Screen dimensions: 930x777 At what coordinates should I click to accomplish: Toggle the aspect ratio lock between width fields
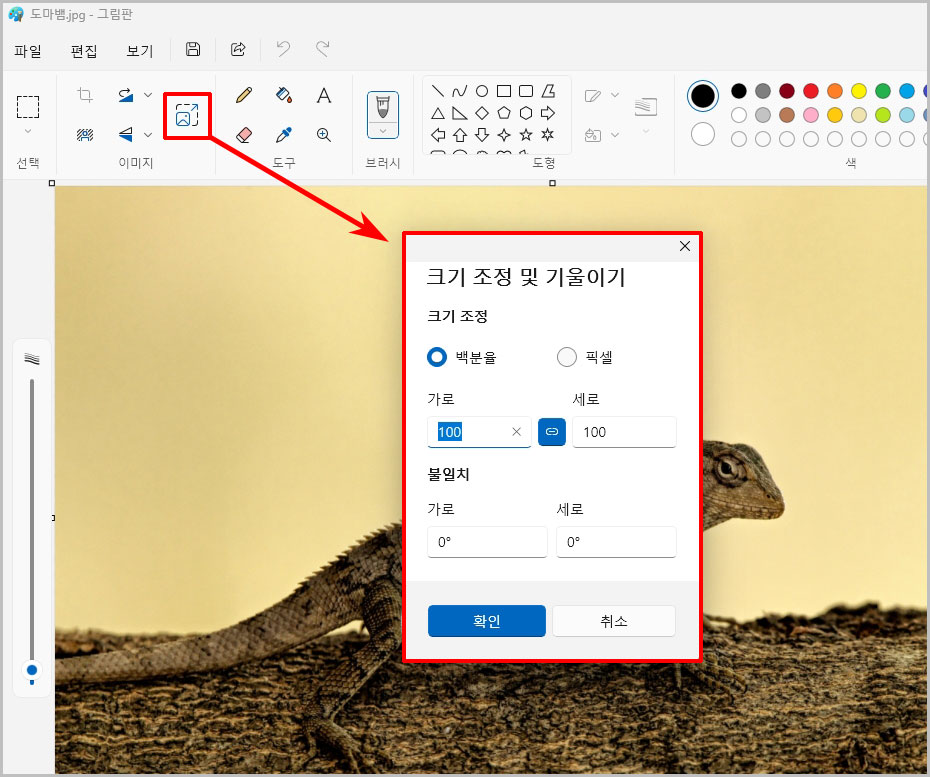[551, 432]
